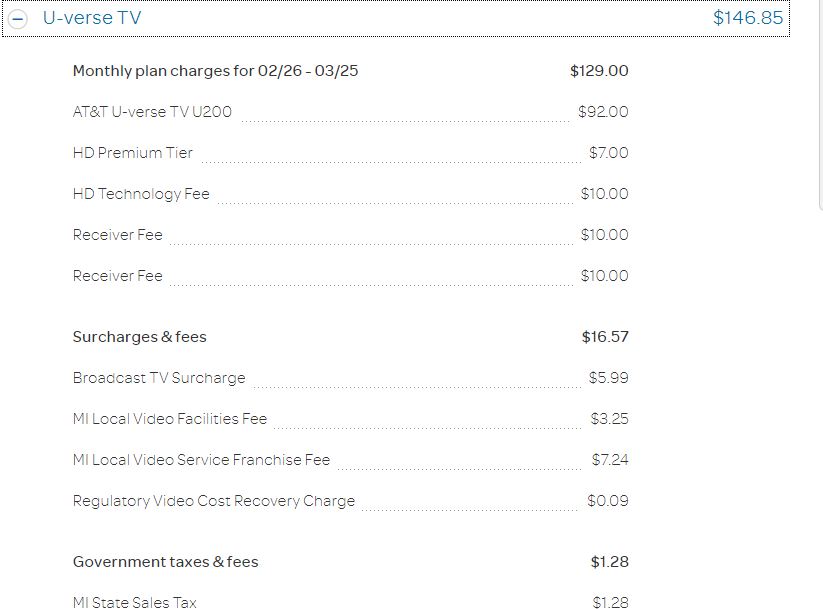The width and height of the screenshot is (823, 609).
Task: Select the AT&T U-verse TV U200 line item
Action: pyautogui.click(x=151, y=112)
